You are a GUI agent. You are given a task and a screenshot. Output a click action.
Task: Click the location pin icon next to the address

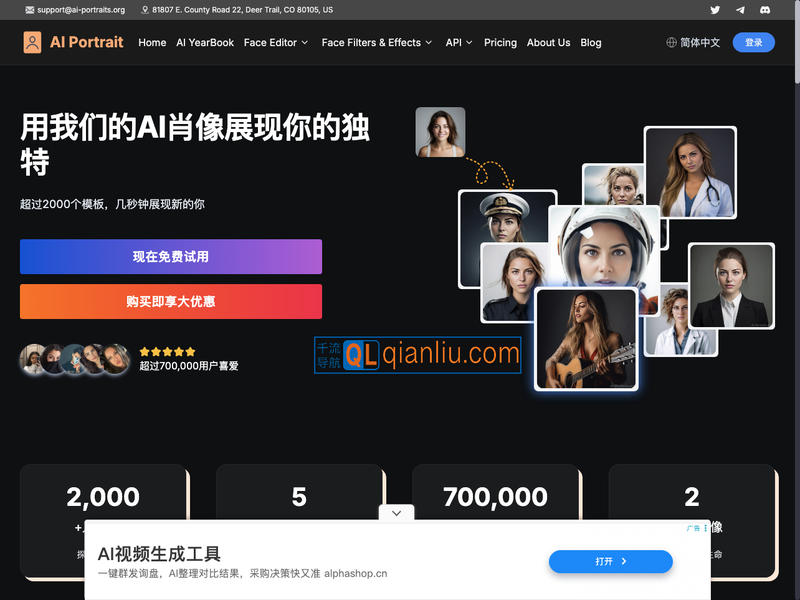[x=143, y=9]
